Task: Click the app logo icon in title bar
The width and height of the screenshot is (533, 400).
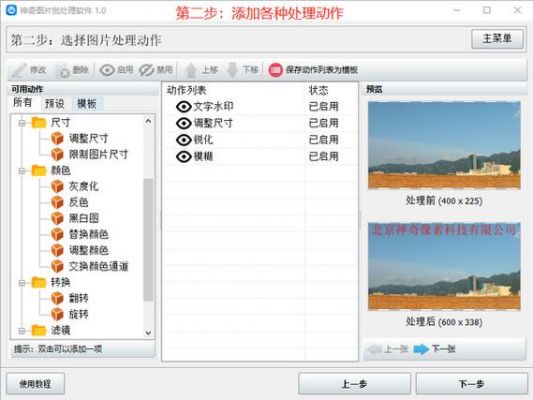Action: (11, 10)
